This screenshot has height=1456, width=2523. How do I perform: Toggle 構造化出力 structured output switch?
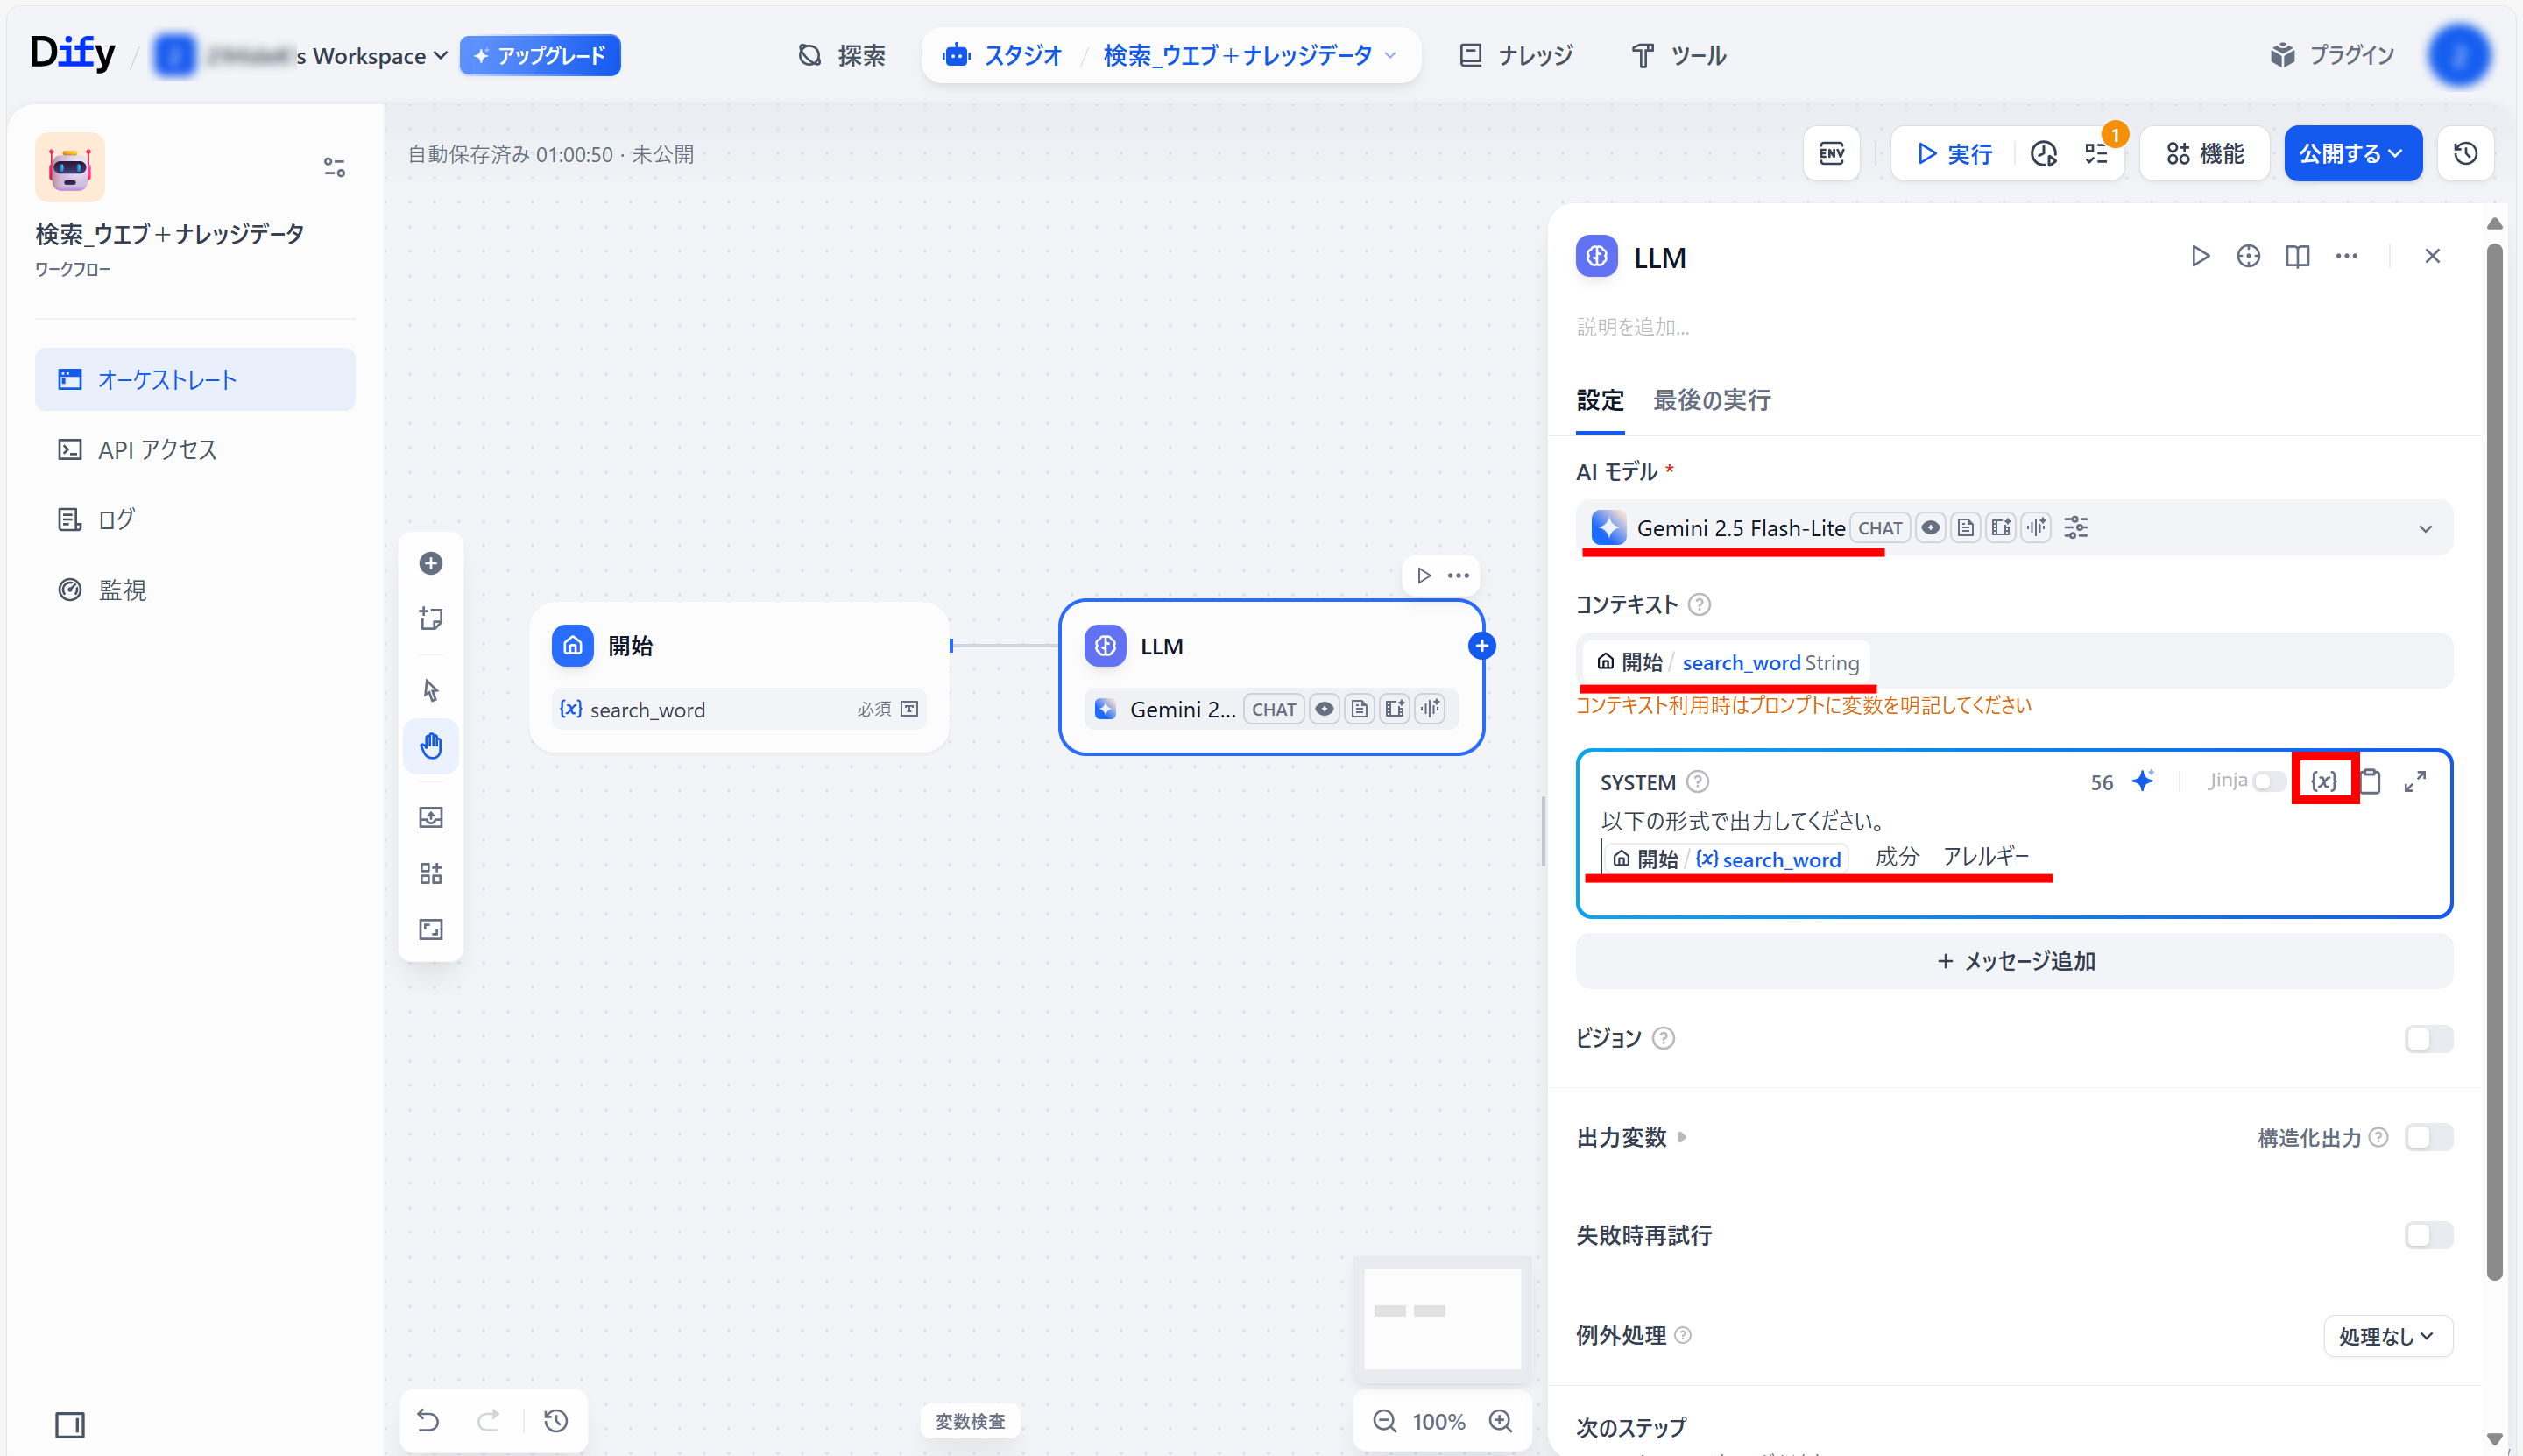(2428, 1137)
